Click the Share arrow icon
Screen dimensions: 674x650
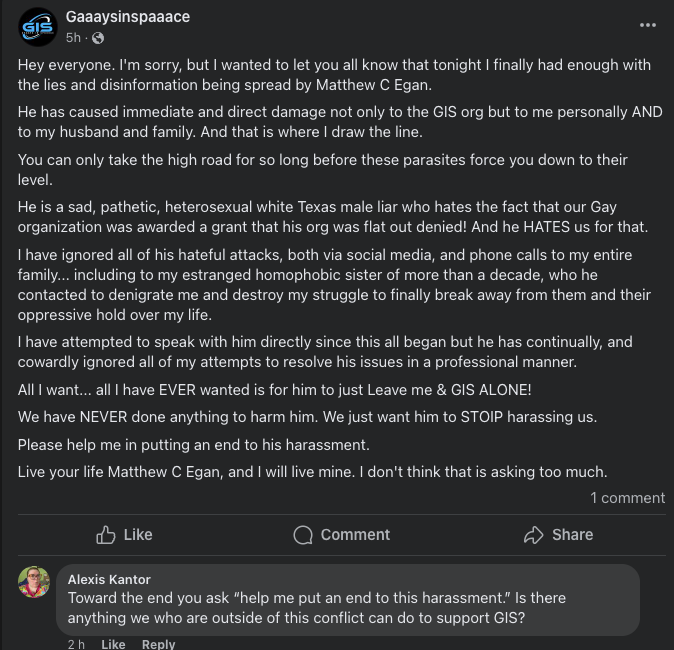[534, 535]
